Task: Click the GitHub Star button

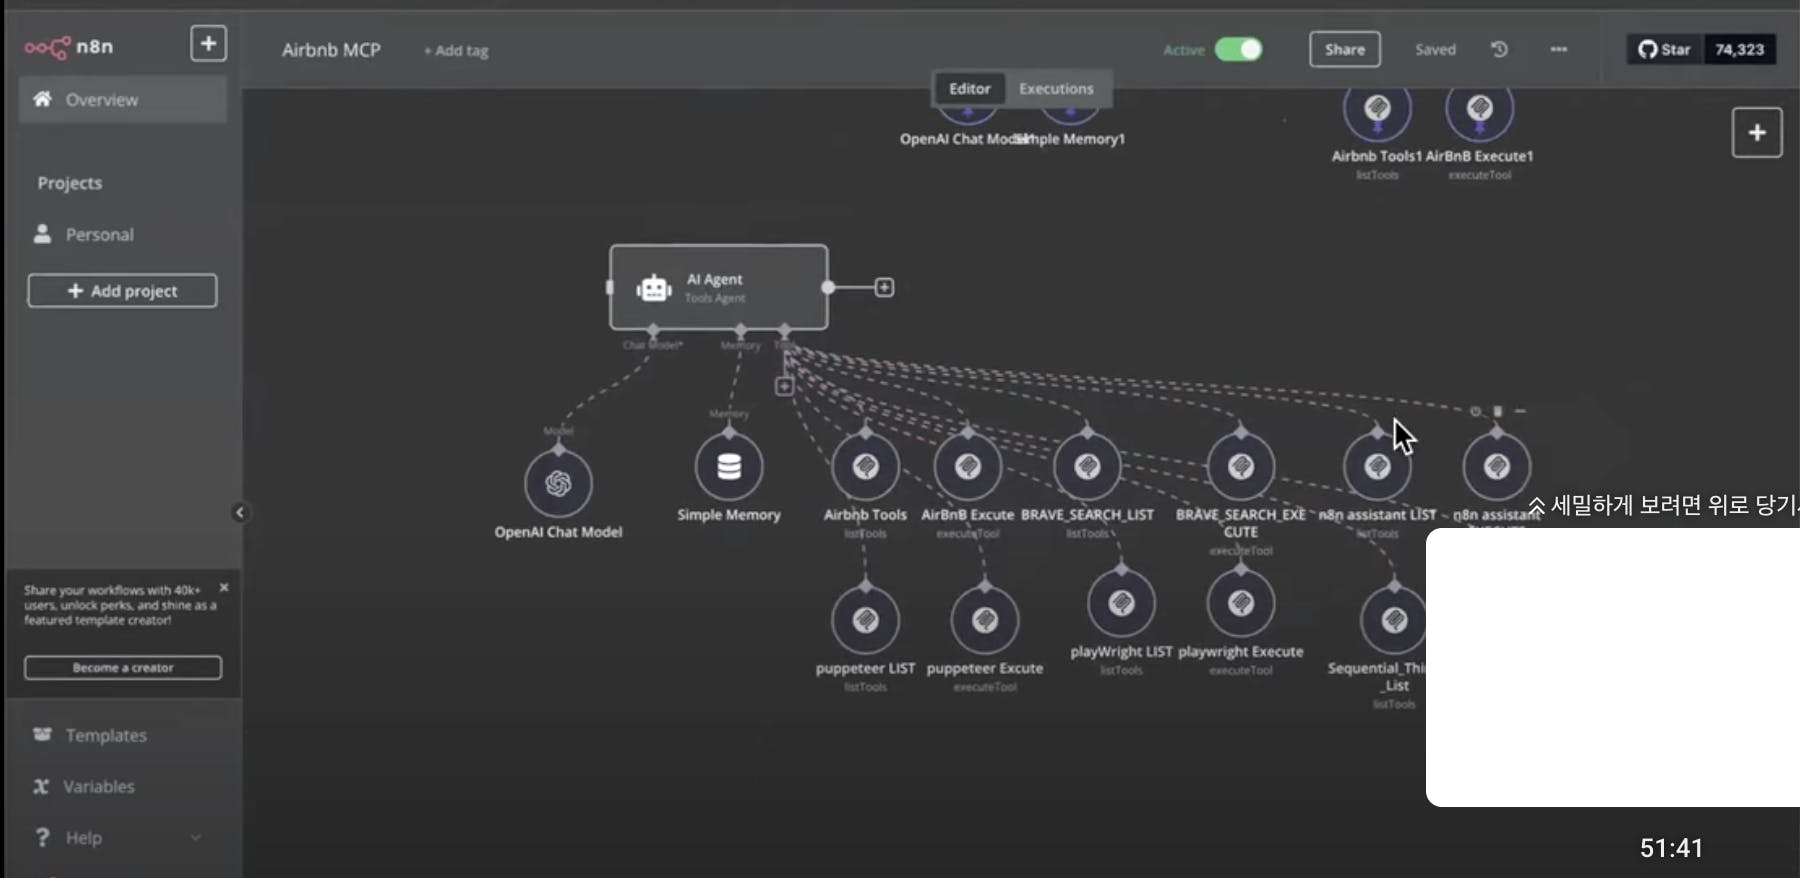Action: tap(1665, 49)
